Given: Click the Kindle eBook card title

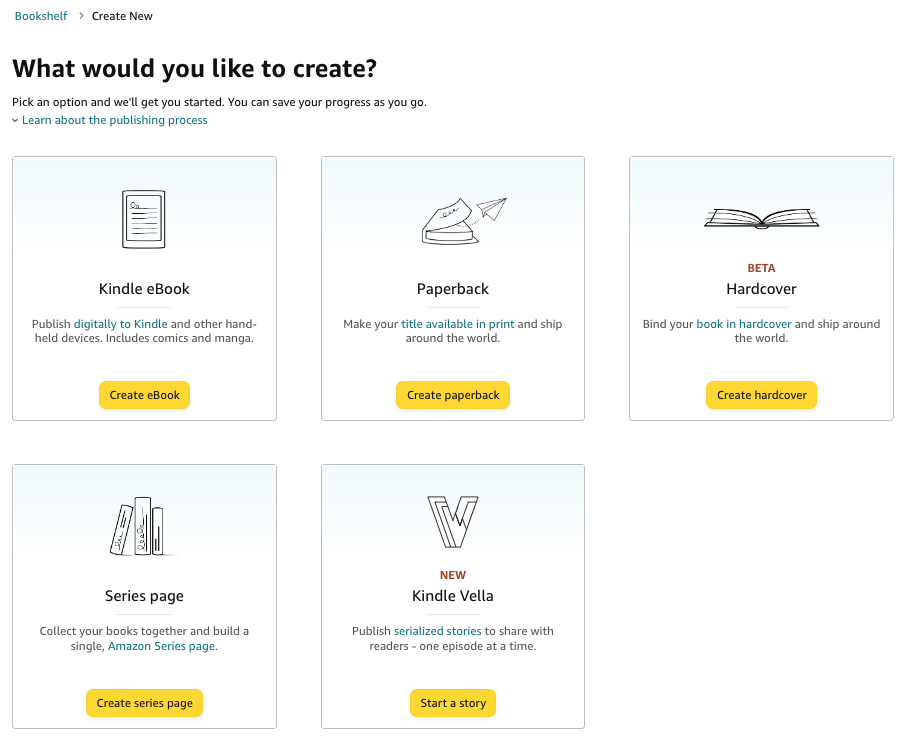Looking at the screenshot, I should (144, 289).
